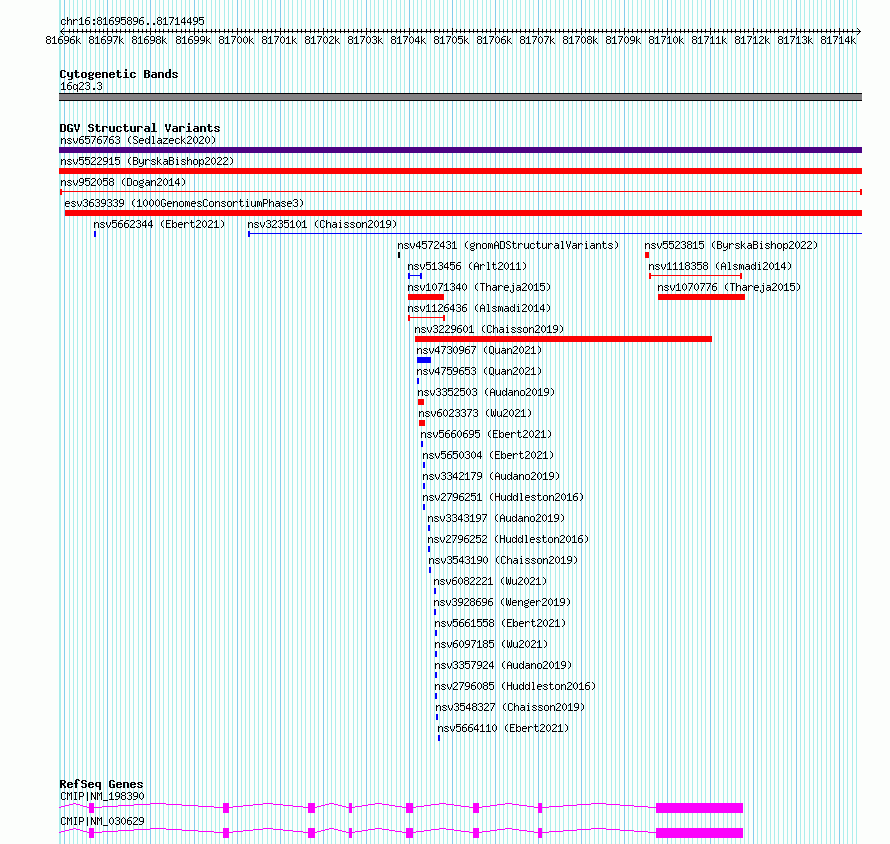The image size is (890, 844).
Task: Click the 81705k ruler tick label
Action: [x=451, y=40]
